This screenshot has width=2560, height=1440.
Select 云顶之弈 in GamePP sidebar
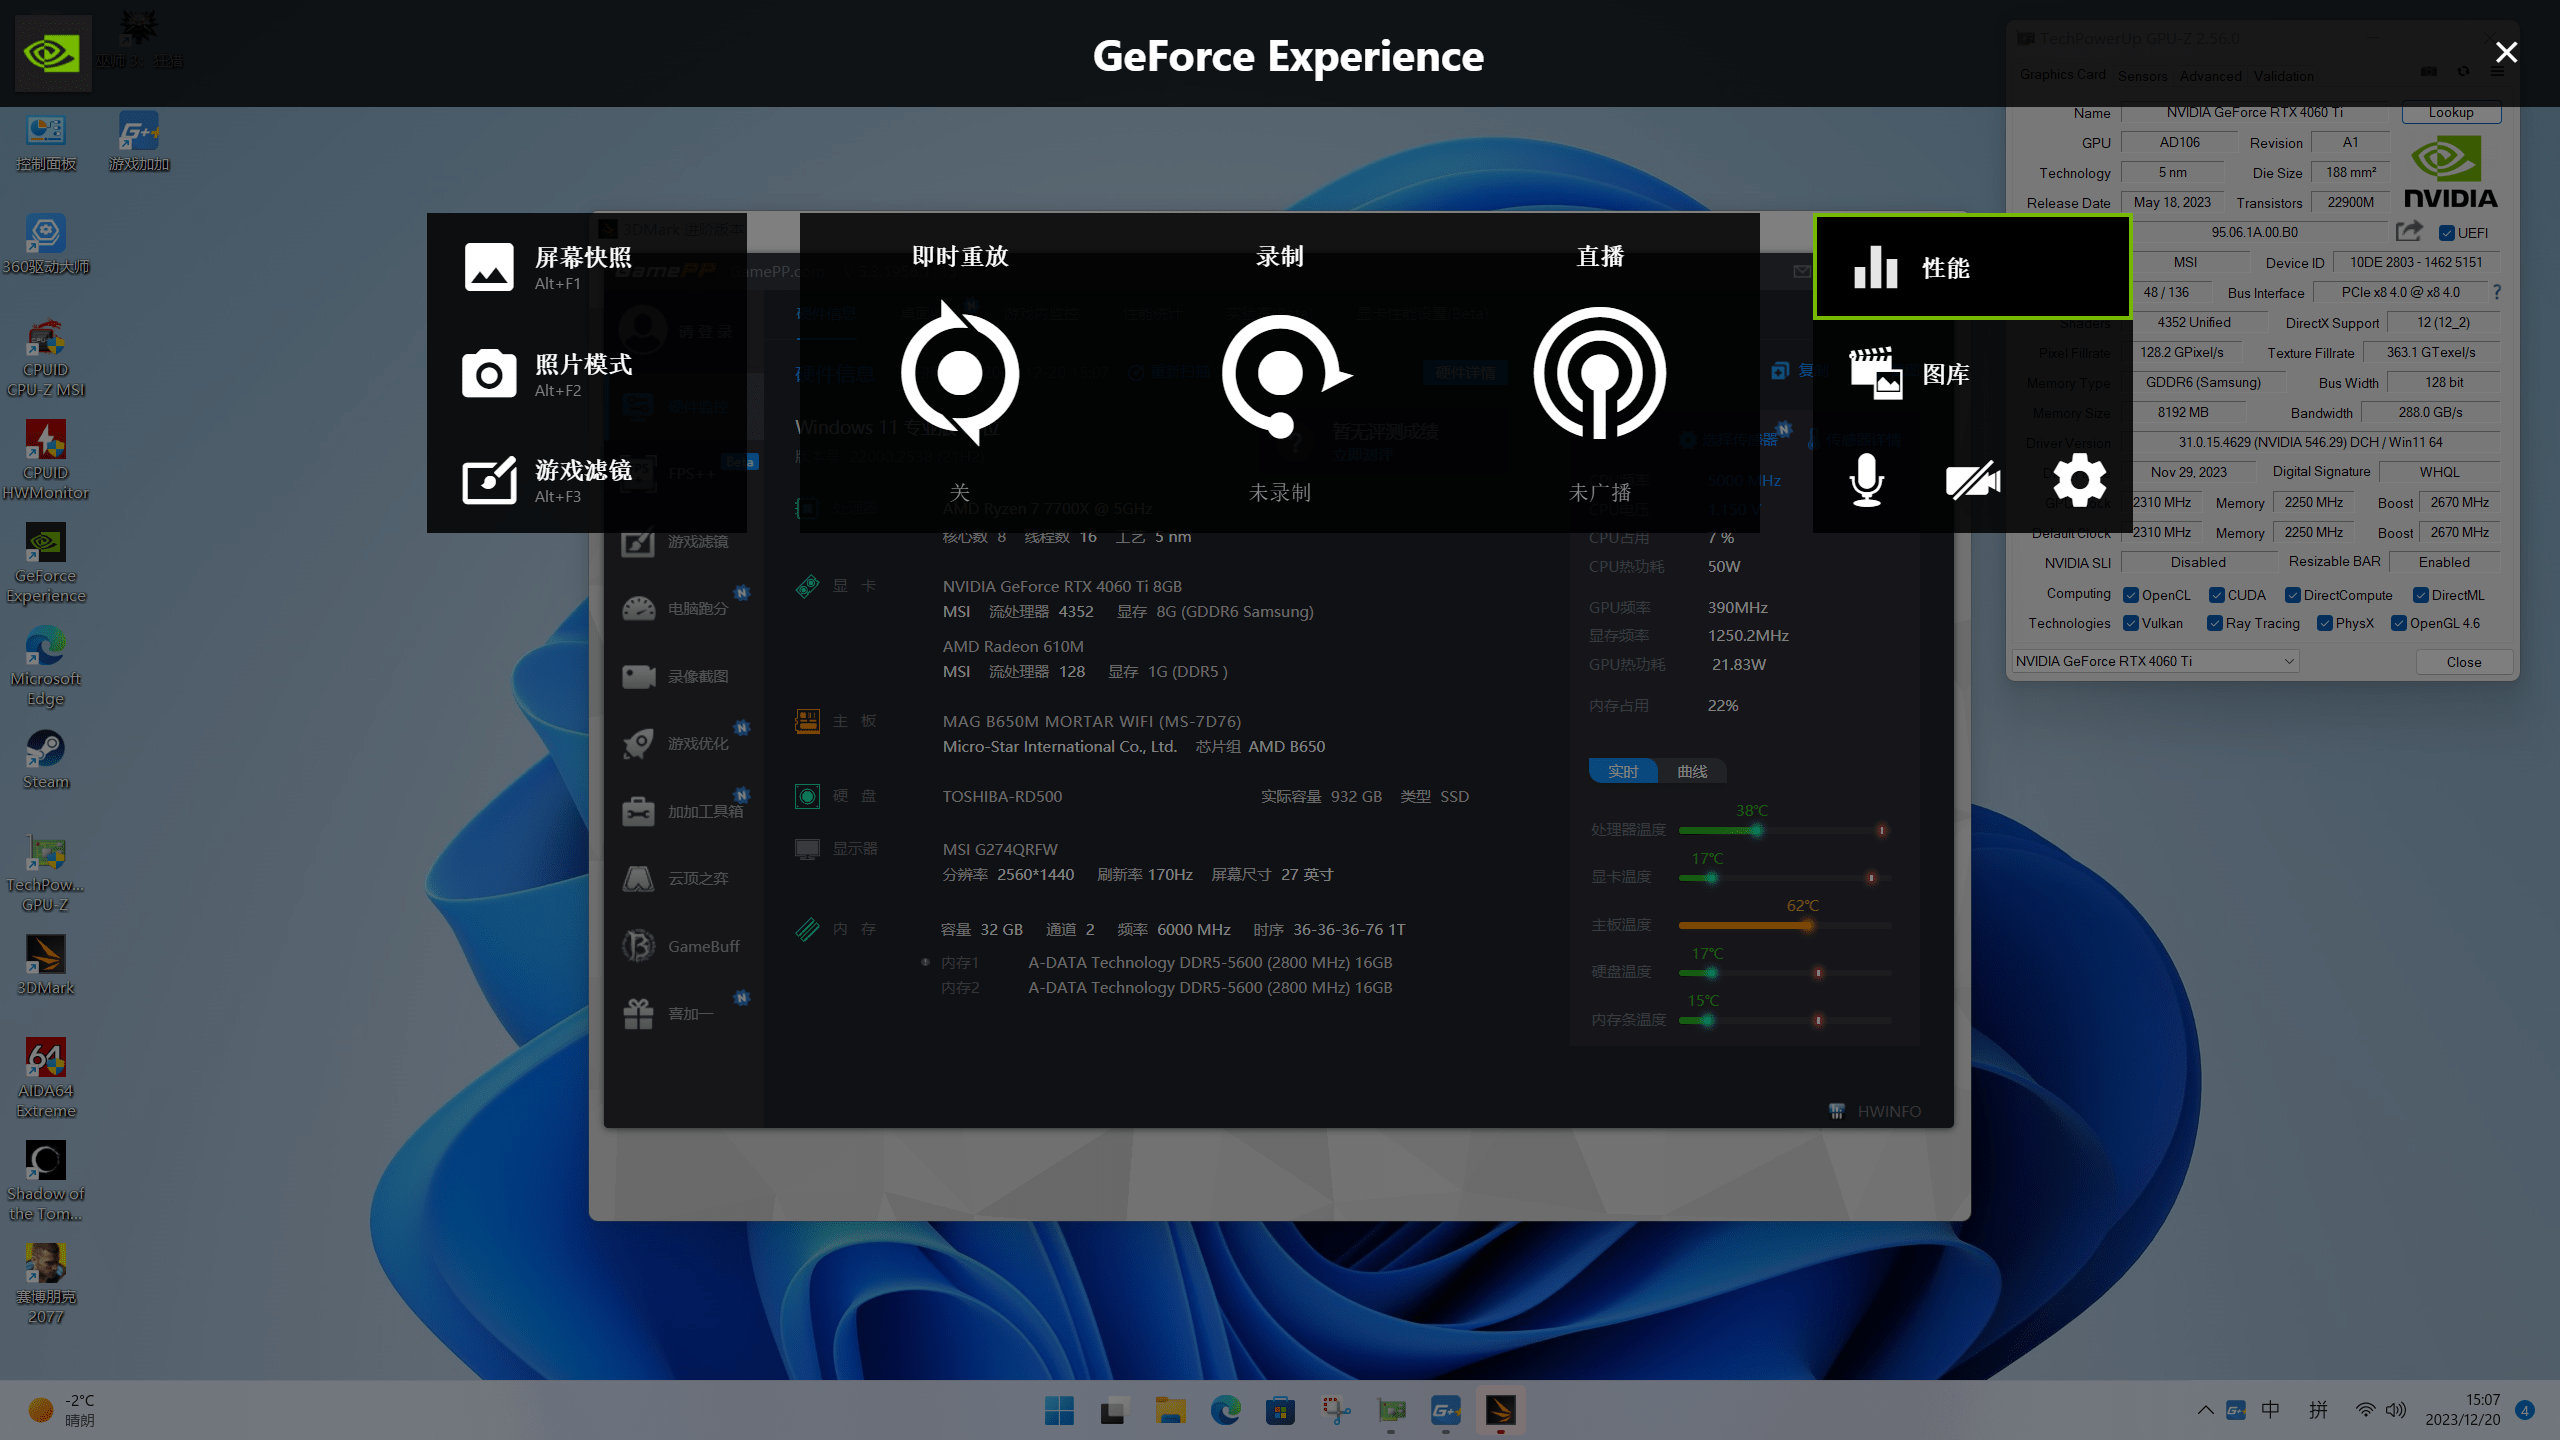[x=683, y=878]
